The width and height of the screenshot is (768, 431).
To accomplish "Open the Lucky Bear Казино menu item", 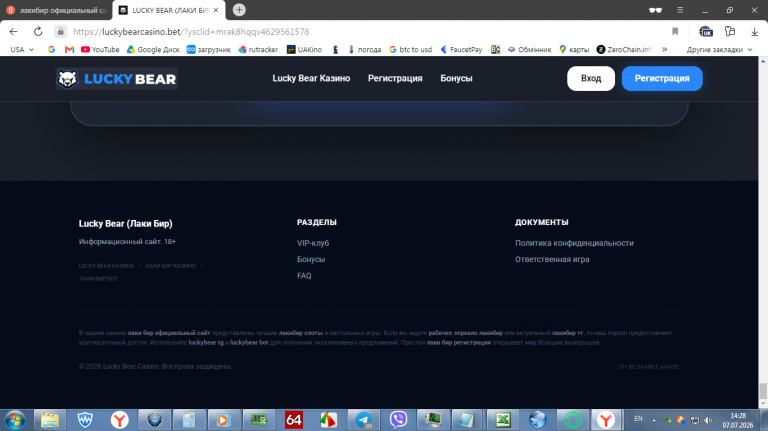I will click(x=311, y=78).
